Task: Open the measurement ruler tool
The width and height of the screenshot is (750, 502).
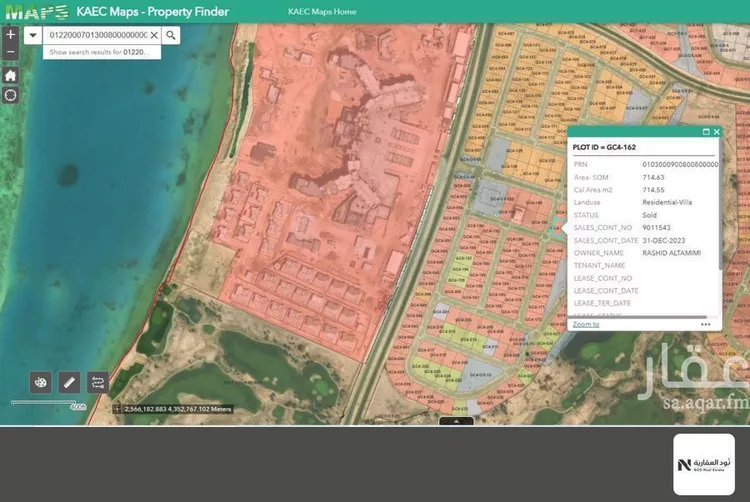Action: coord(69,382)
